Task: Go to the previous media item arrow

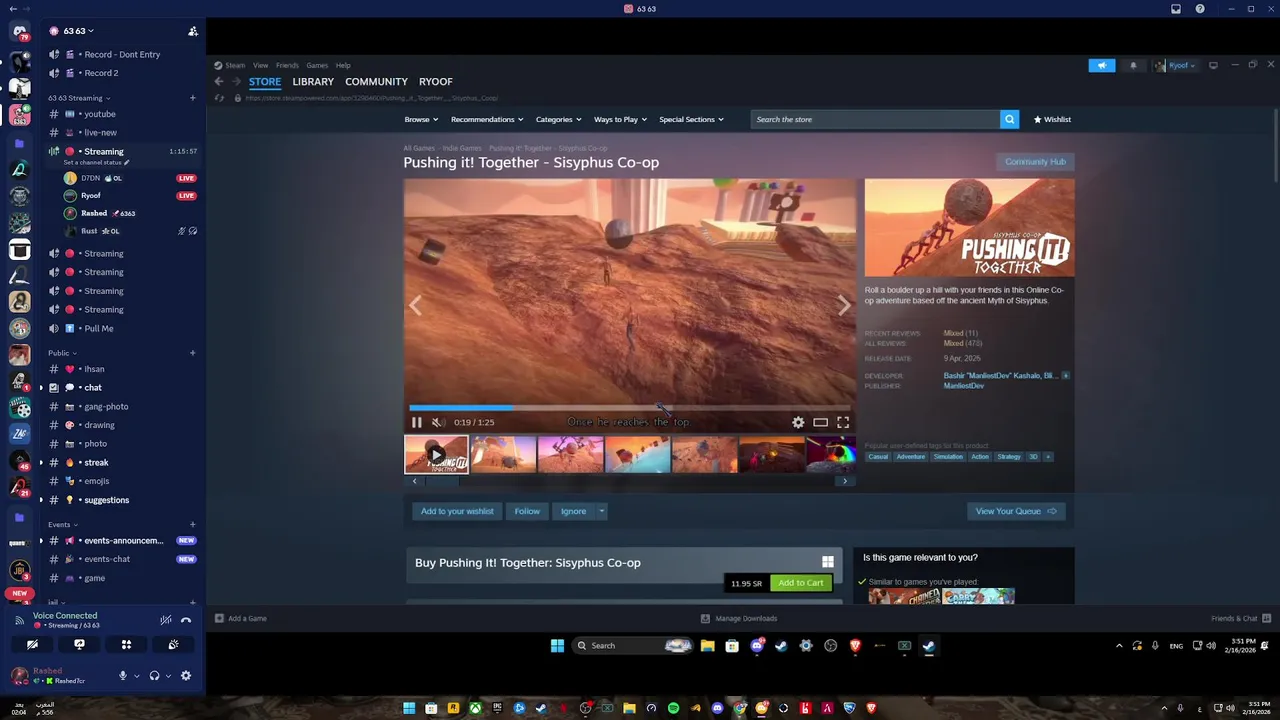Action: [x=416, y=305]
